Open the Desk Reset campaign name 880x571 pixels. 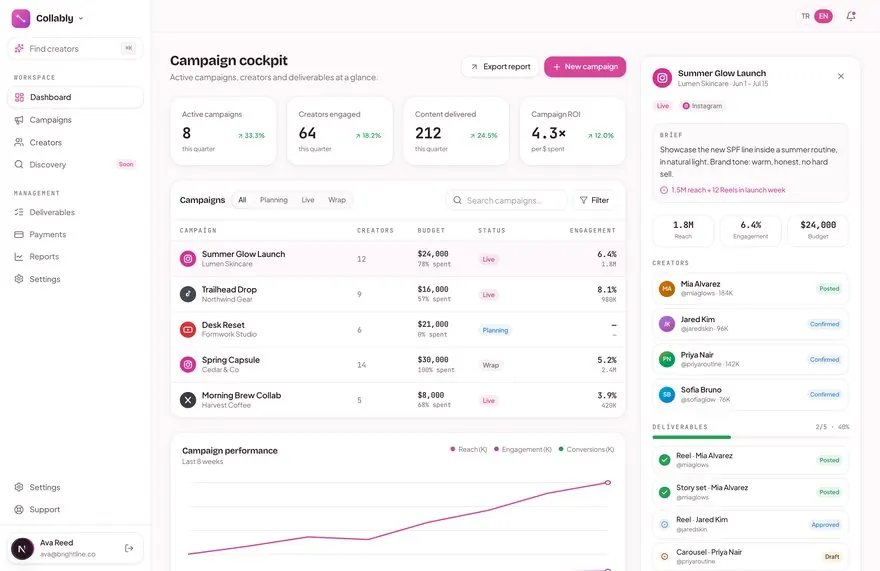(x=223, y=325)
